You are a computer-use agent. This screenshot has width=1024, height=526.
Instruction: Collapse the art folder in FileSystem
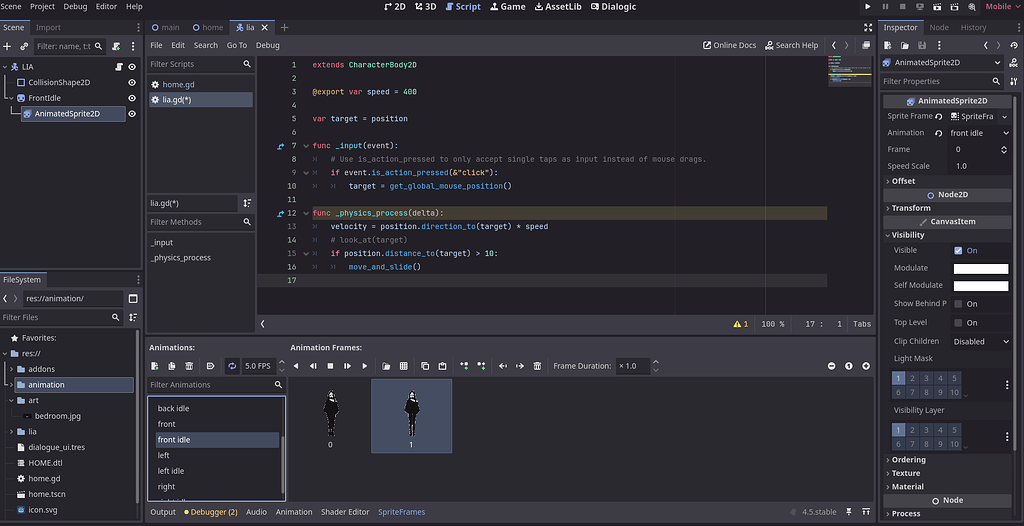(12, 401)
